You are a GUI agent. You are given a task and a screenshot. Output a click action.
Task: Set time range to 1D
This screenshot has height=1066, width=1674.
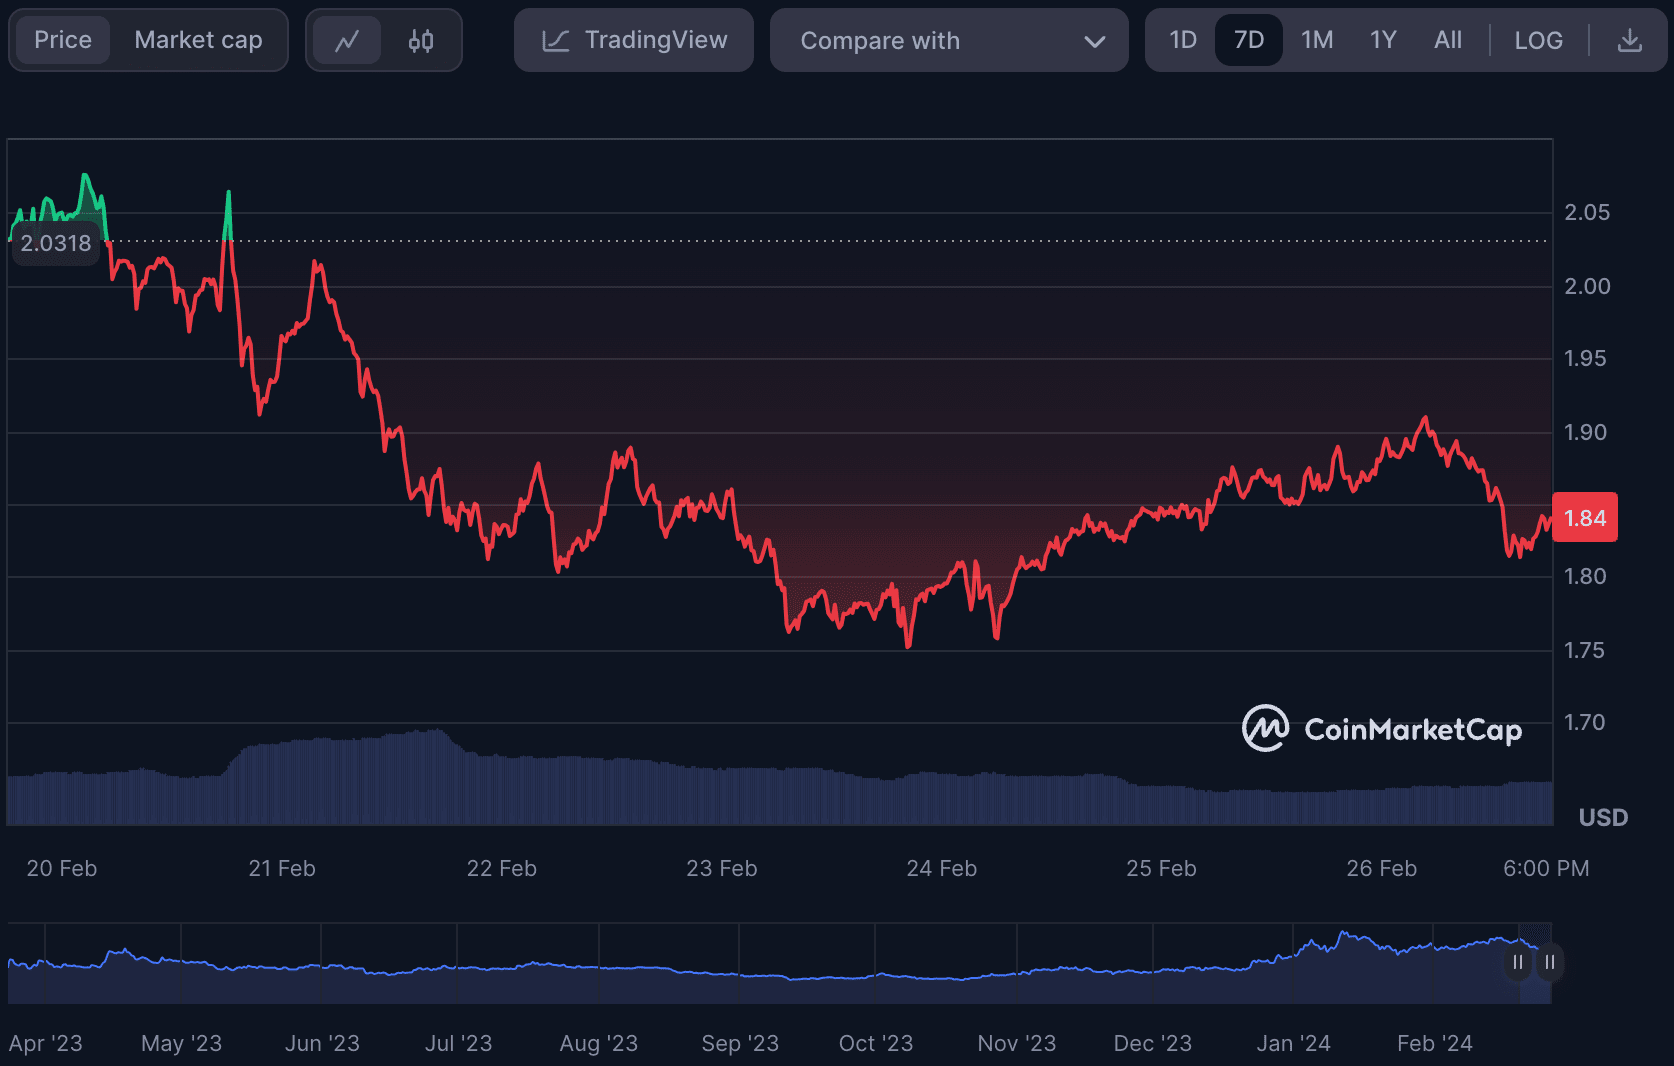1183,40
